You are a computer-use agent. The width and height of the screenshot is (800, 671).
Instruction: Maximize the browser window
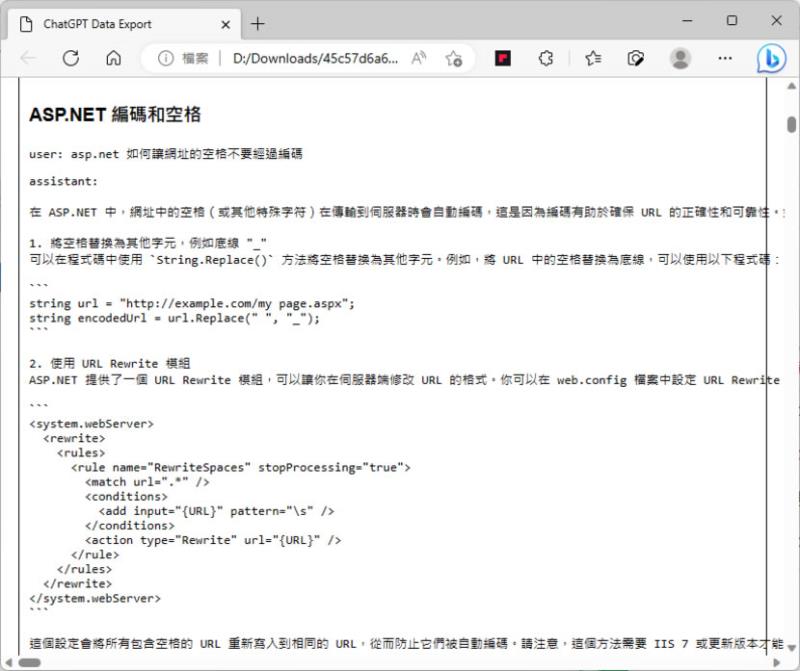click(x=732, y=20)
